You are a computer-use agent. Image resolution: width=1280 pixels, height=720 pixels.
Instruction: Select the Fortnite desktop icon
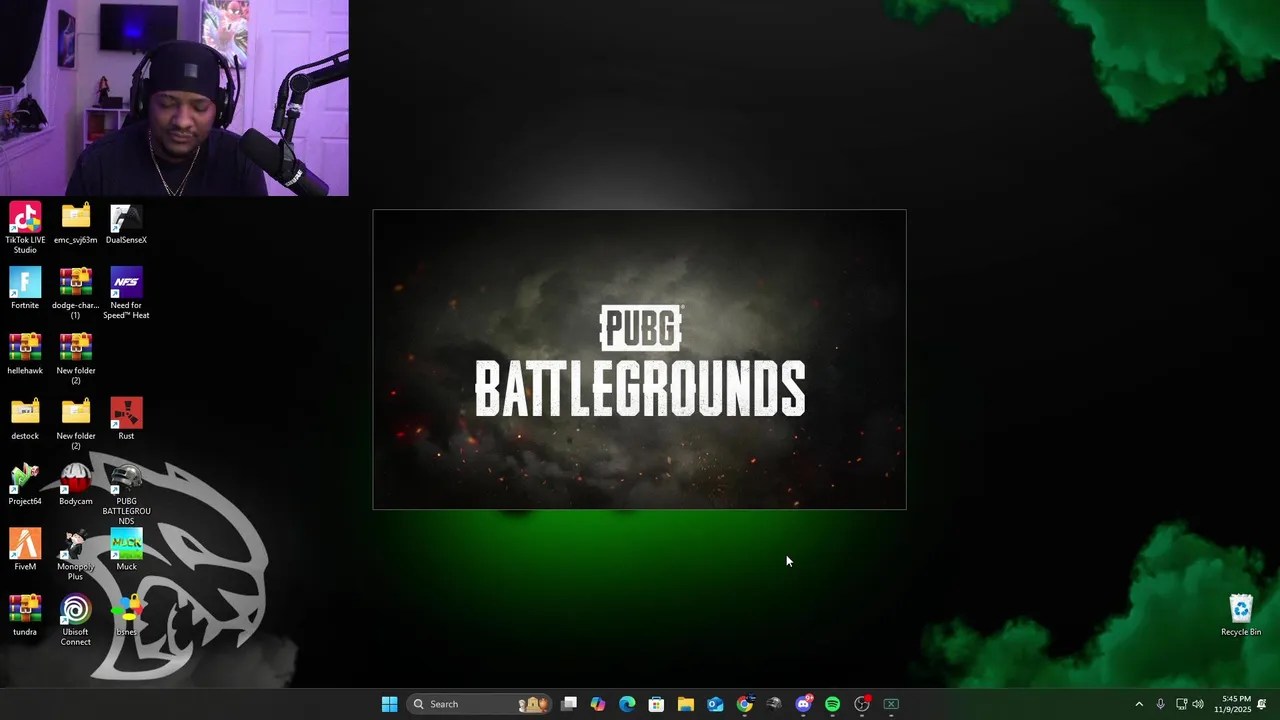[25, 289]
